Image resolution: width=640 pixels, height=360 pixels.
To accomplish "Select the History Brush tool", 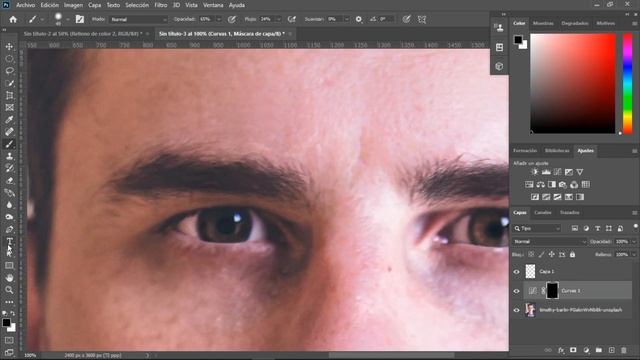I will [x=9, y=168].
